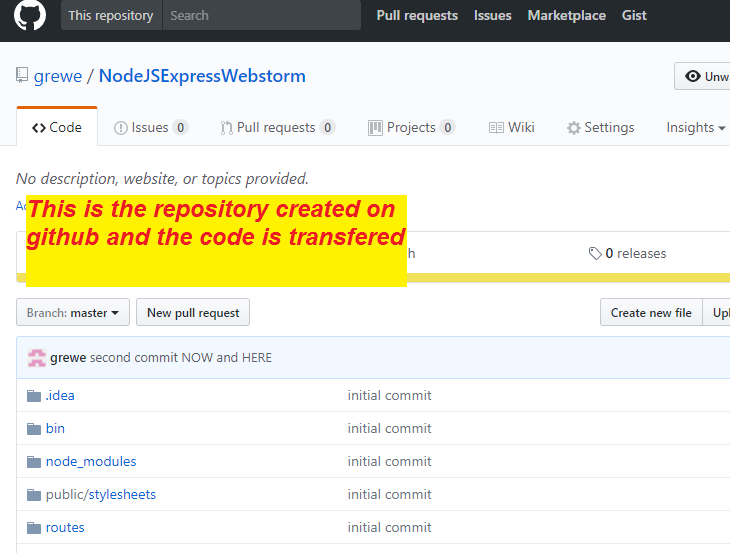Click the public/stylesheets folder icon

pos(34,494)
